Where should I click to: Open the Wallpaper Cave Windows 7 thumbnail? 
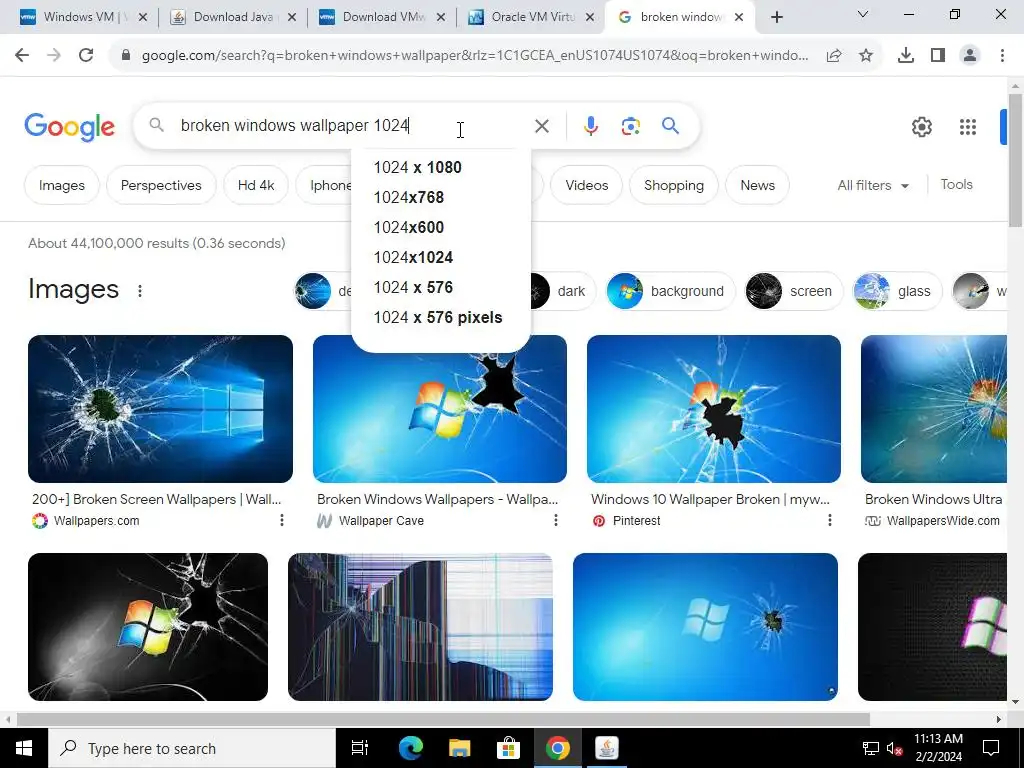pos(440,409)
